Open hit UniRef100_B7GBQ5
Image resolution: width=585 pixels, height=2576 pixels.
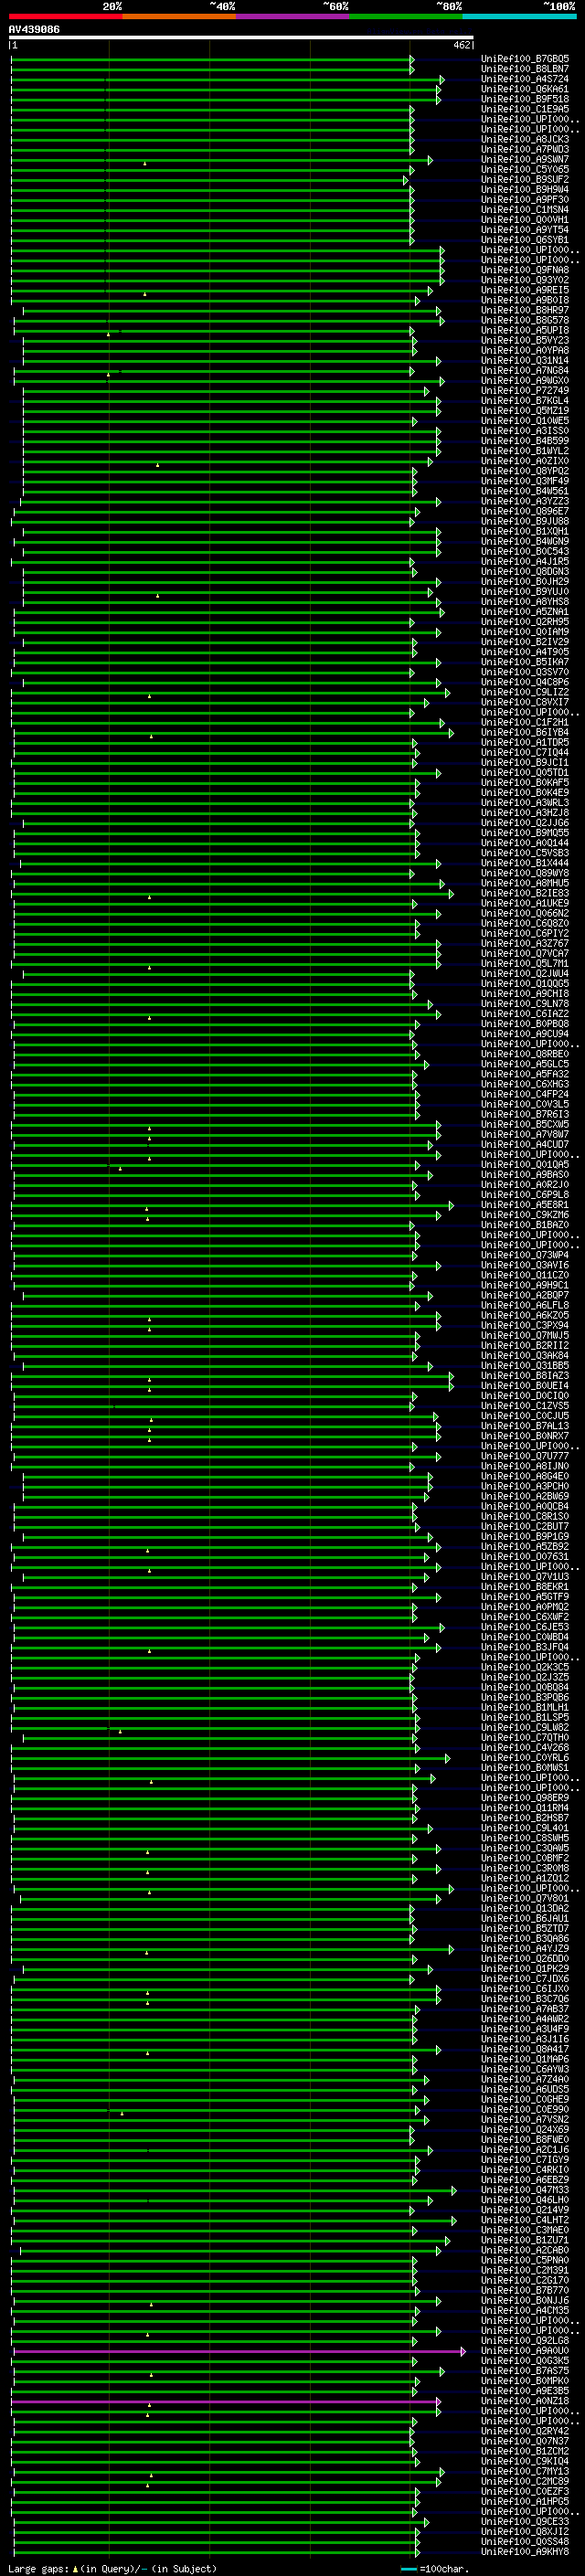coord(525,59)
